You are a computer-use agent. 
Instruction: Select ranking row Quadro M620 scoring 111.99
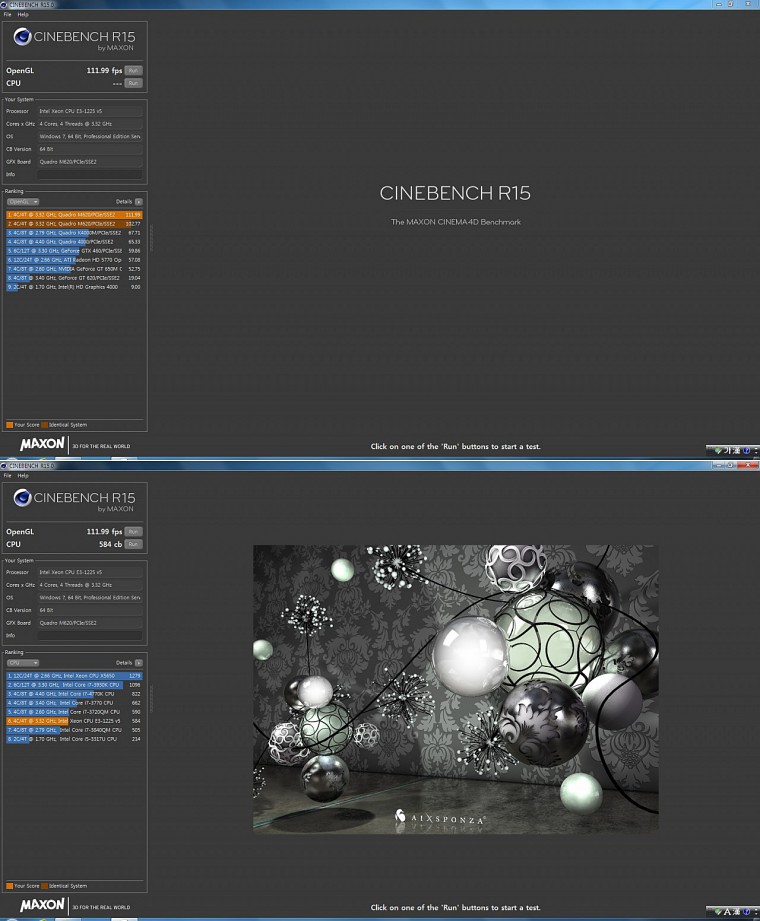coord(74,215)
